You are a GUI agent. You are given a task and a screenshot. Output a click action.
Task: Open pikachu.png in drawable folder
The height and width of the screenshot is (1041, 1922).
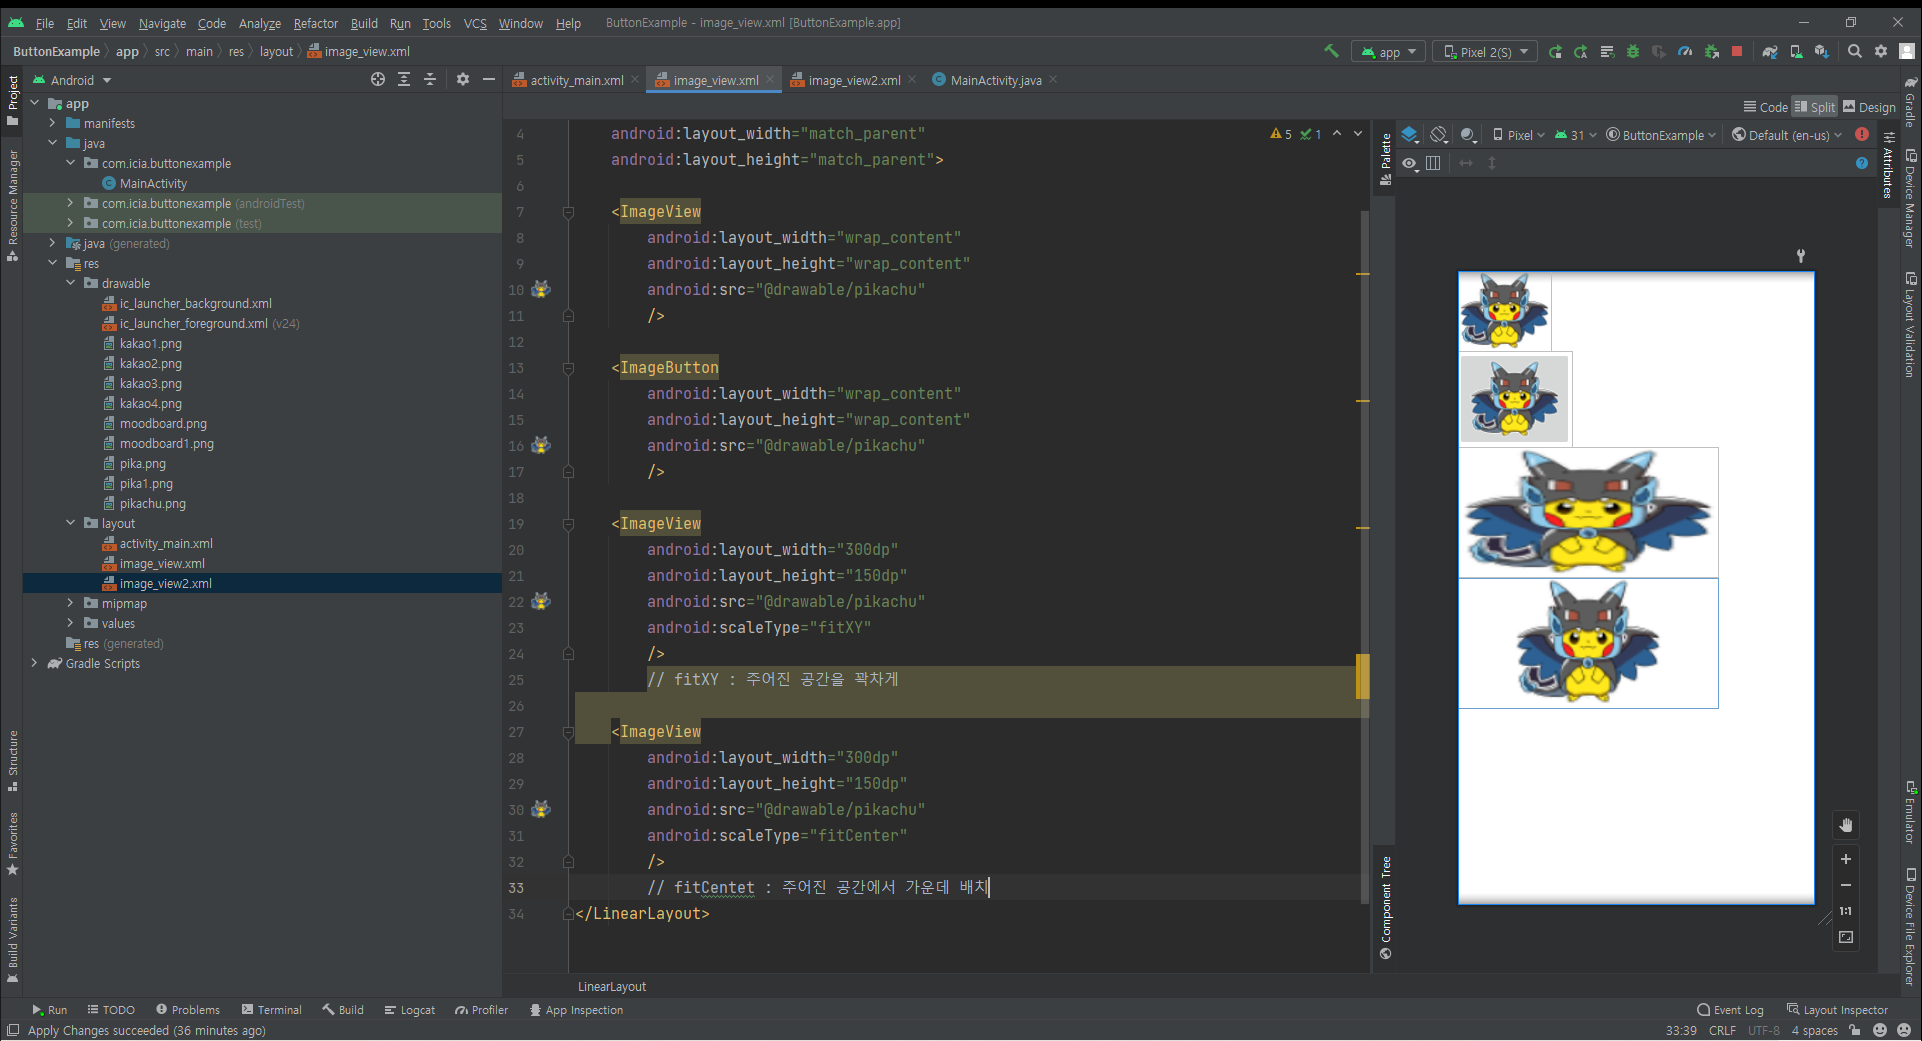point(144,503)
